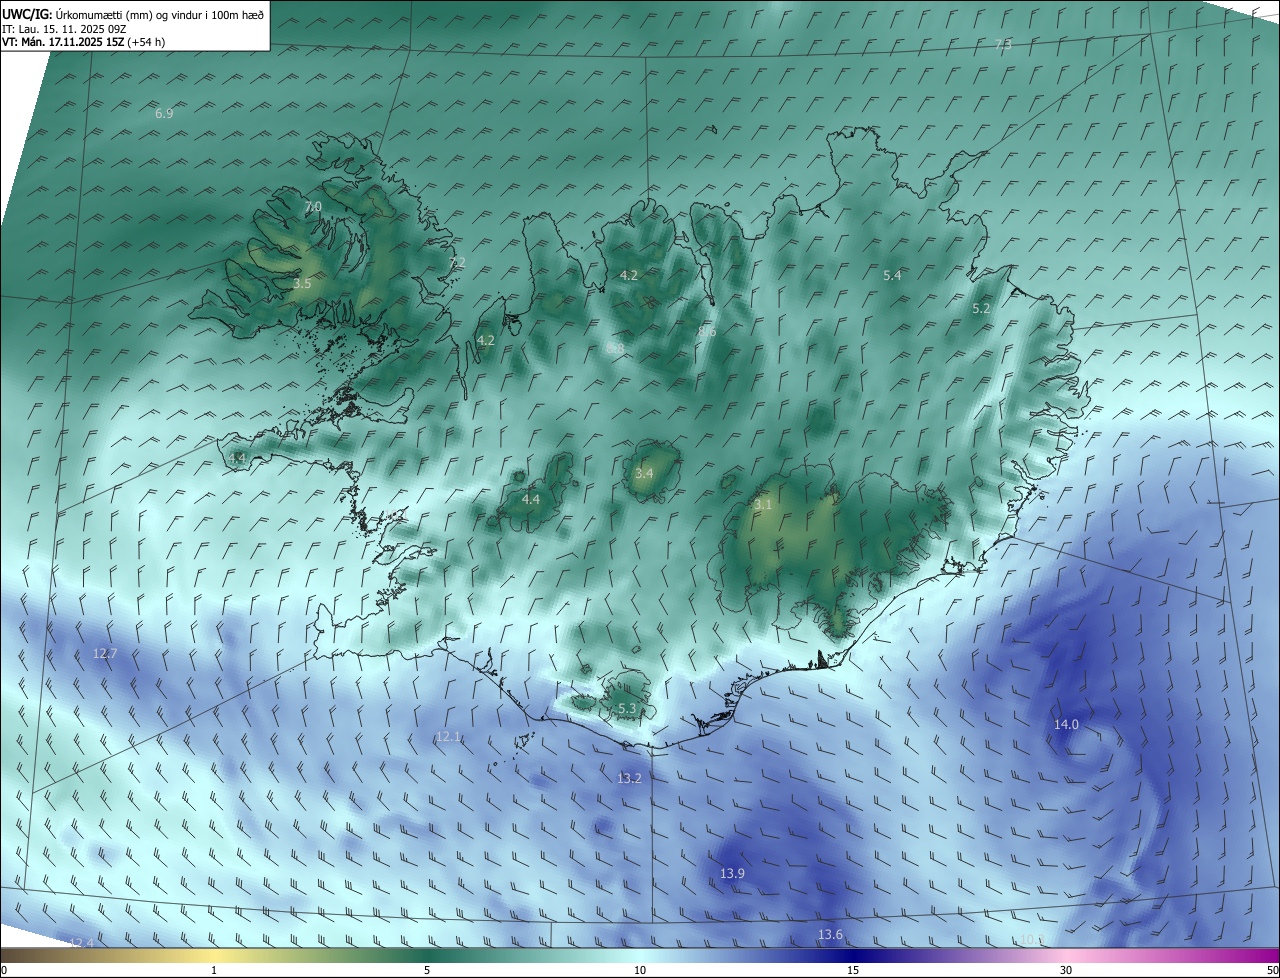Select the 3.5 value in the Westfjords

[x=302, y=284]
